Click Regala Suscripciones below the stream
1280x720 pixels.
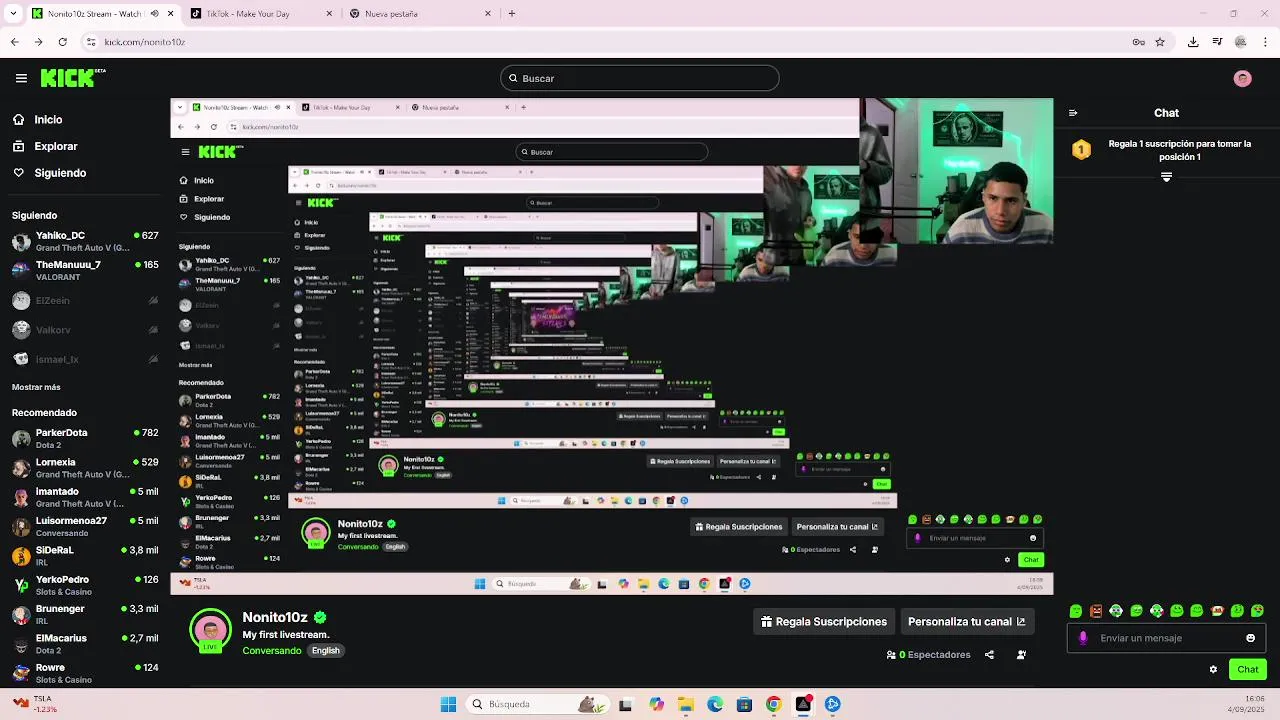pos(824,622)
